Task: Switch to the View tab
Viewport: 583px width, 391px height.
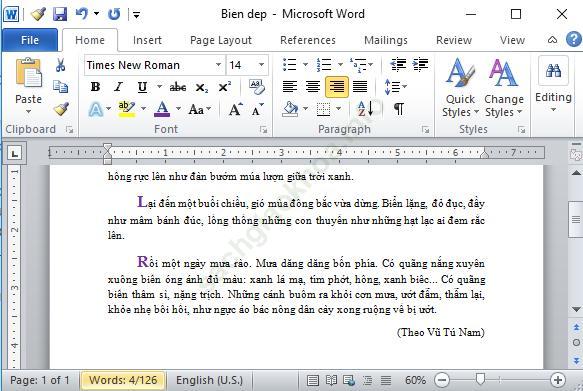Action: (x=512, y=40)
